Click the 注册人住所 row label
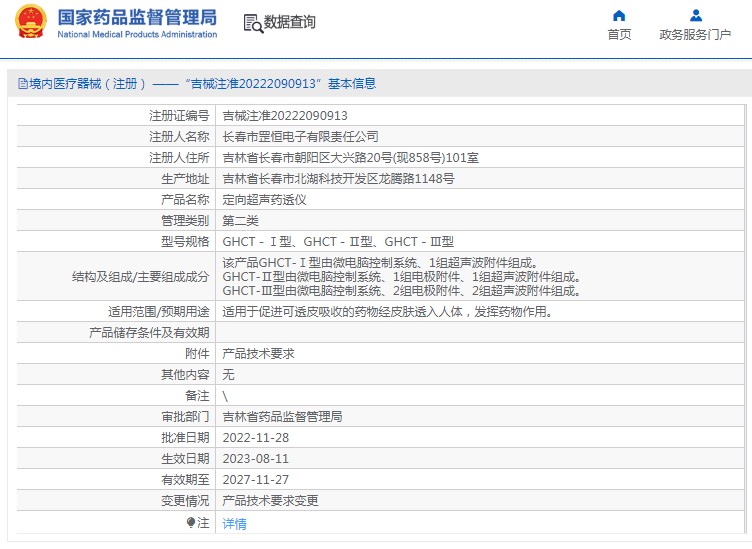 (179, 158)
